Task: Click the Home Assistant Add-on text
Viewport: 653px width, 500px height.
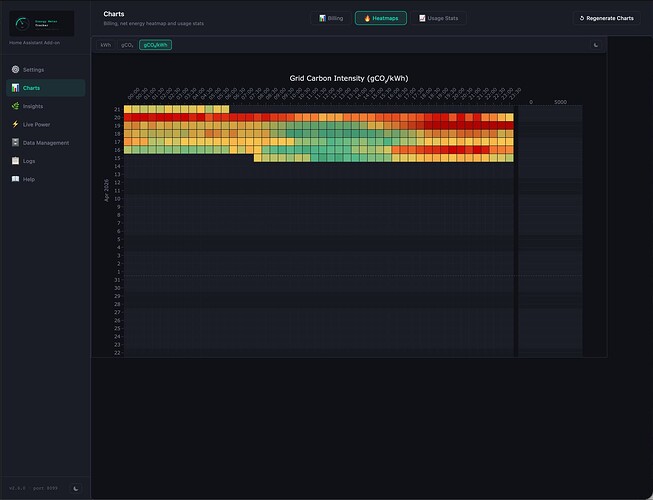Action: pyautogui.click(x=34, y=42)
